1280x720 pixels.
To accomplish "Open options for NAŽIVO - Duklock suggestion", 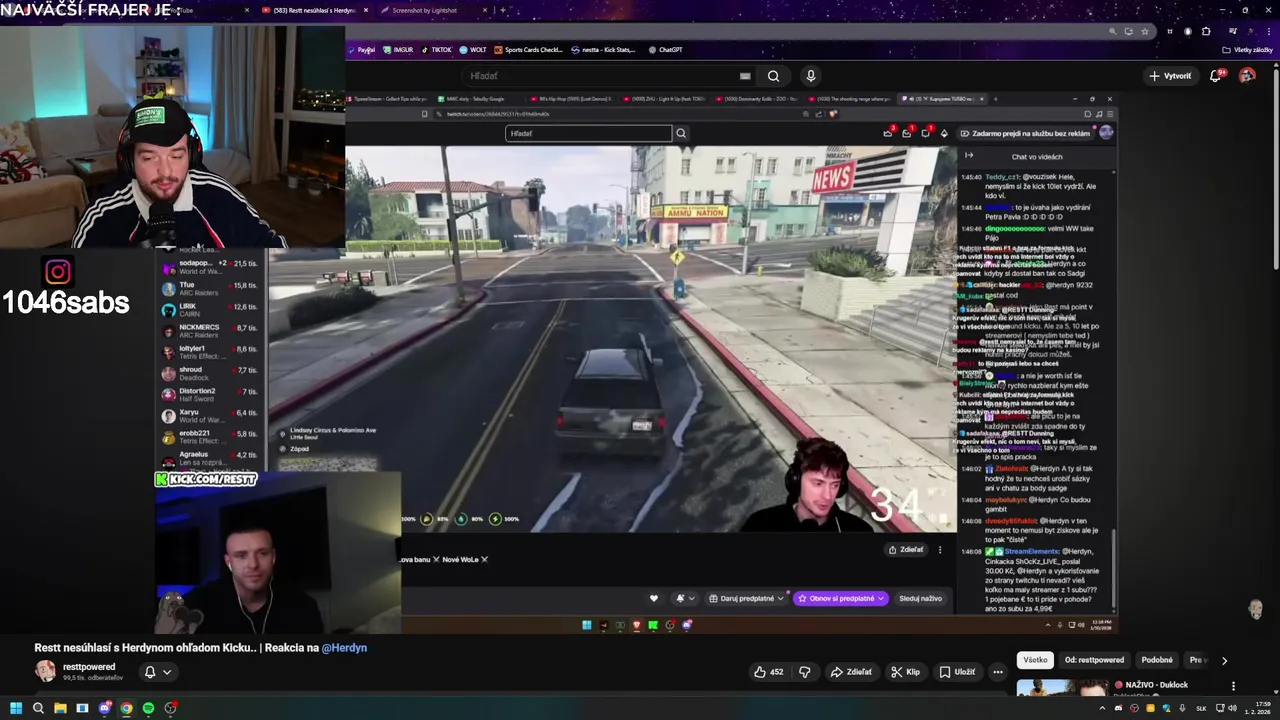I will [1233, 686].
